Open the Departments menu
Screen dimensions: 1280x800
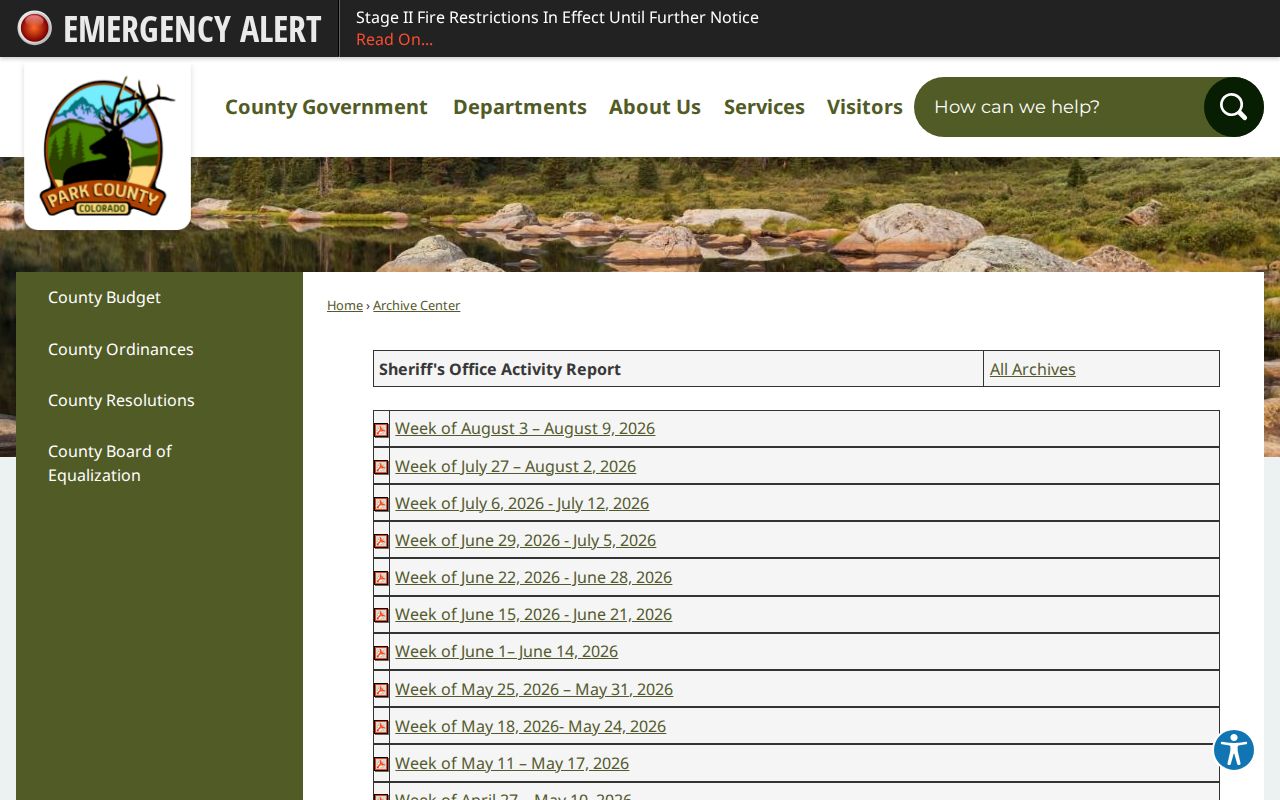520,107
